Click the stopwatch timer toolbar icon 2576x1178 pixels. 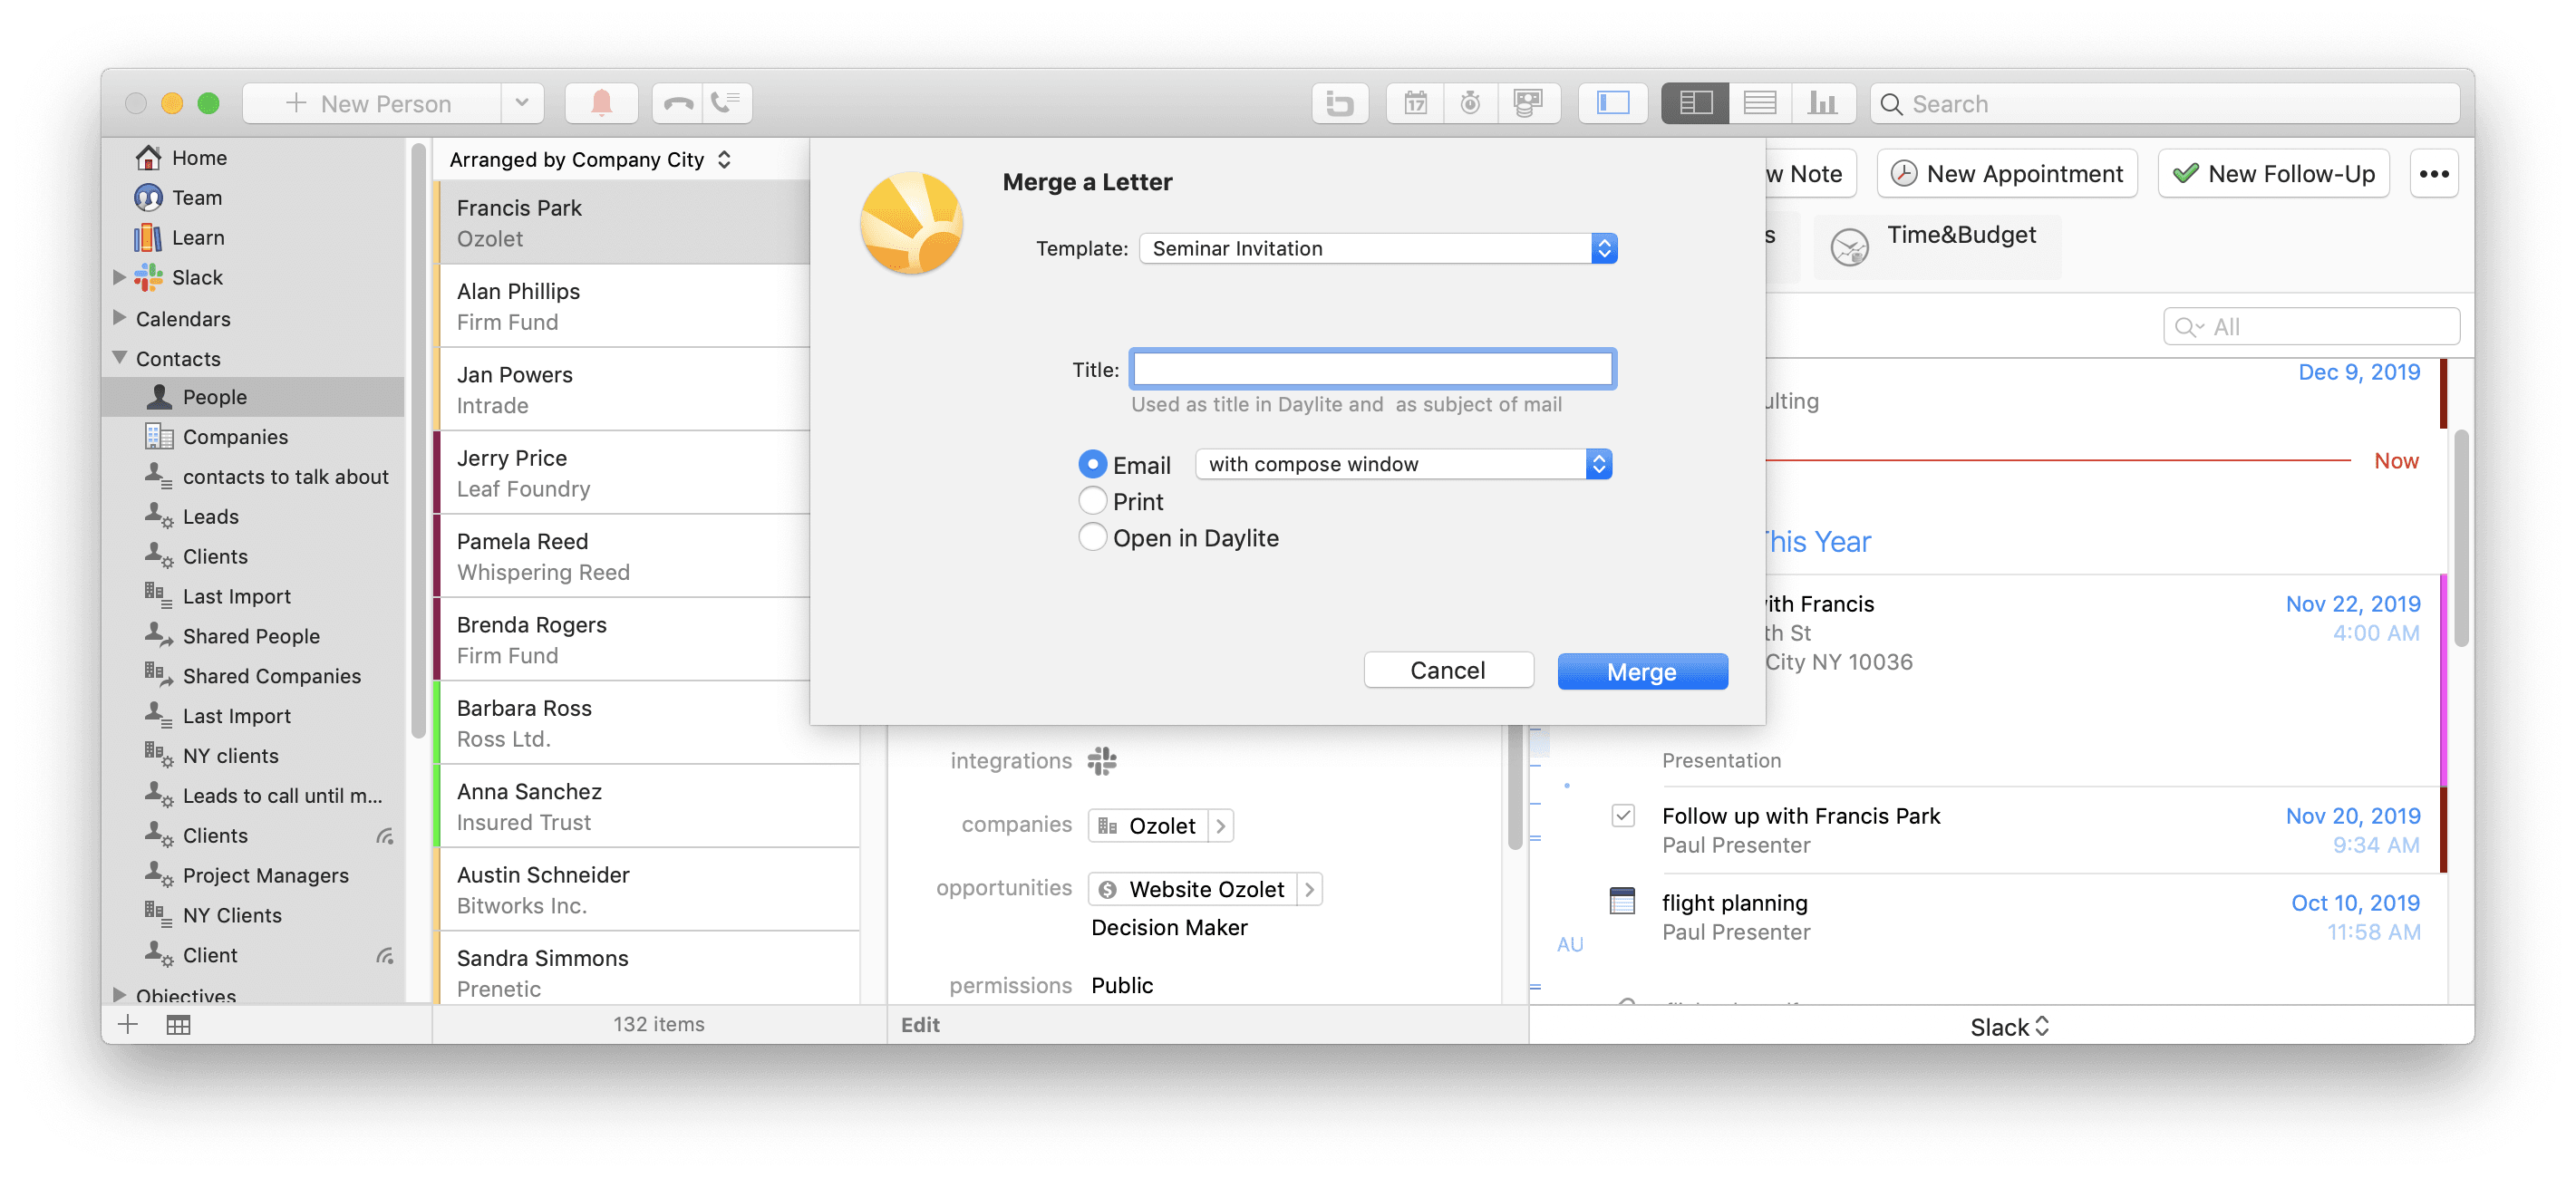(1470, 103)
